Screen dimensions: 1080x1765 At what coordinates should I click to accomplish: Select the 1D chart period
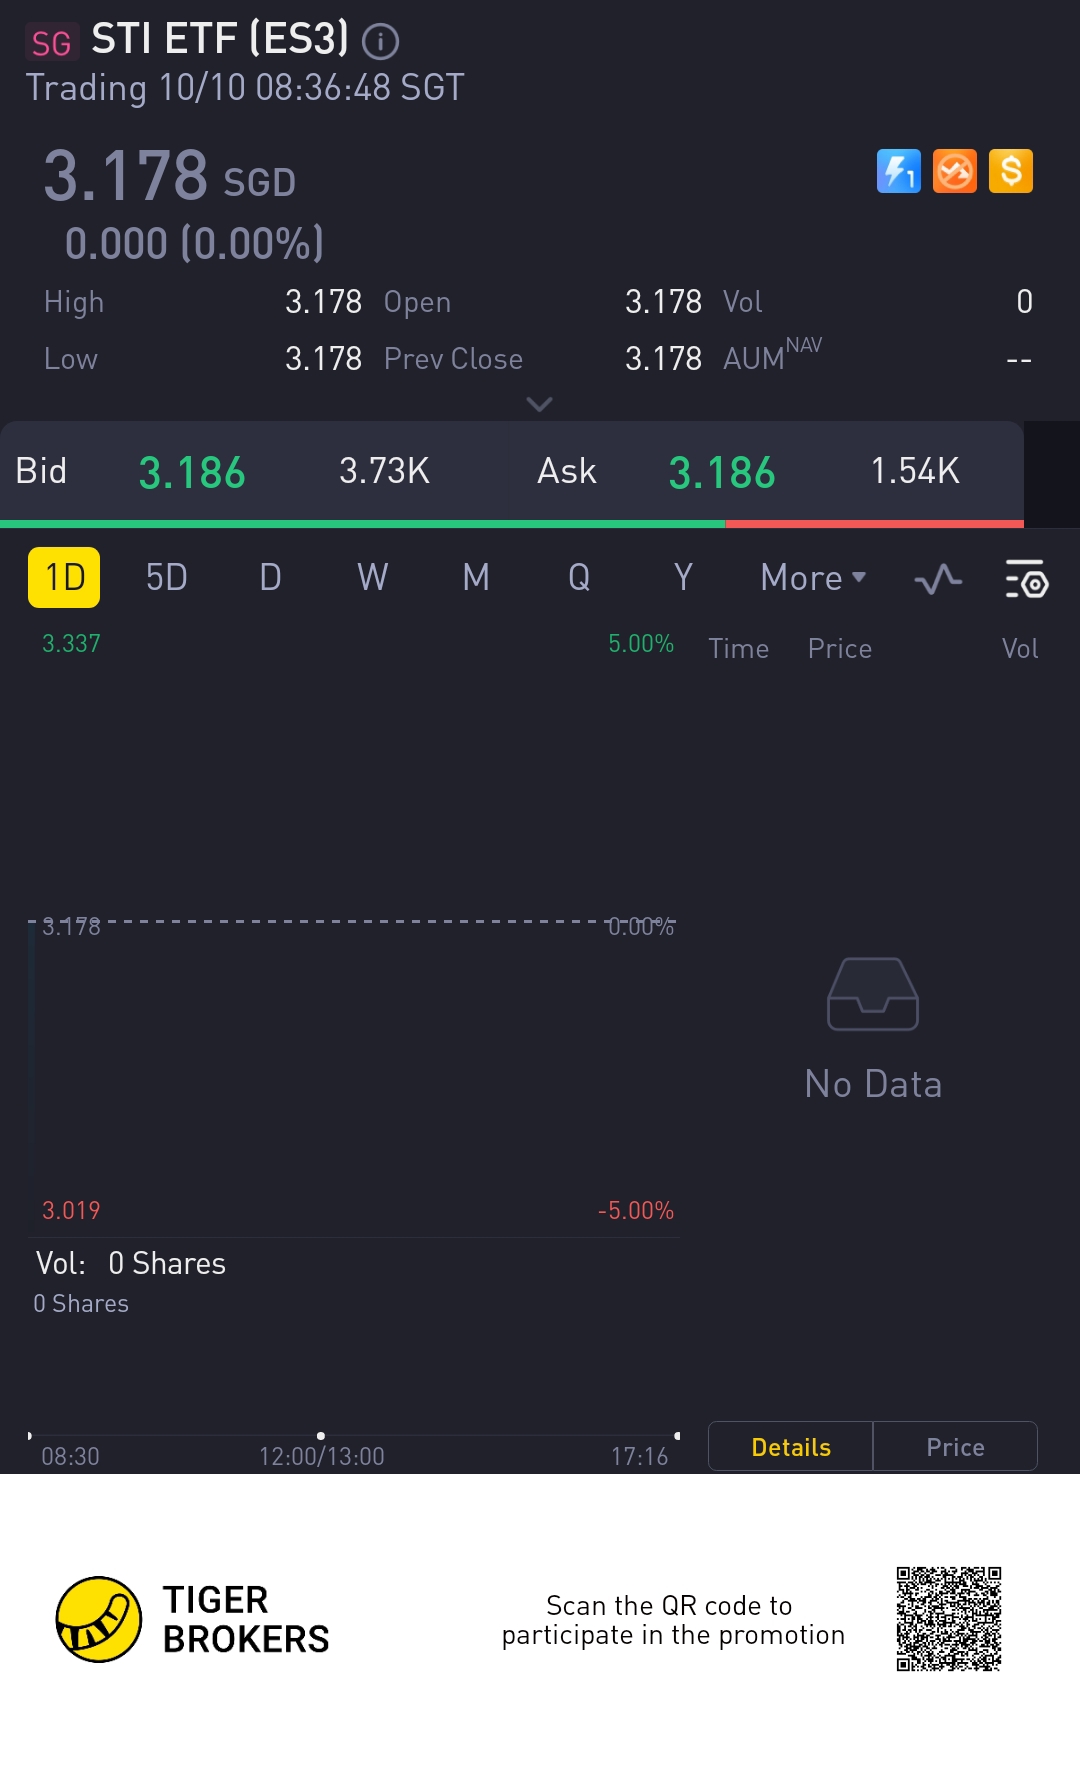coord(64,577)
